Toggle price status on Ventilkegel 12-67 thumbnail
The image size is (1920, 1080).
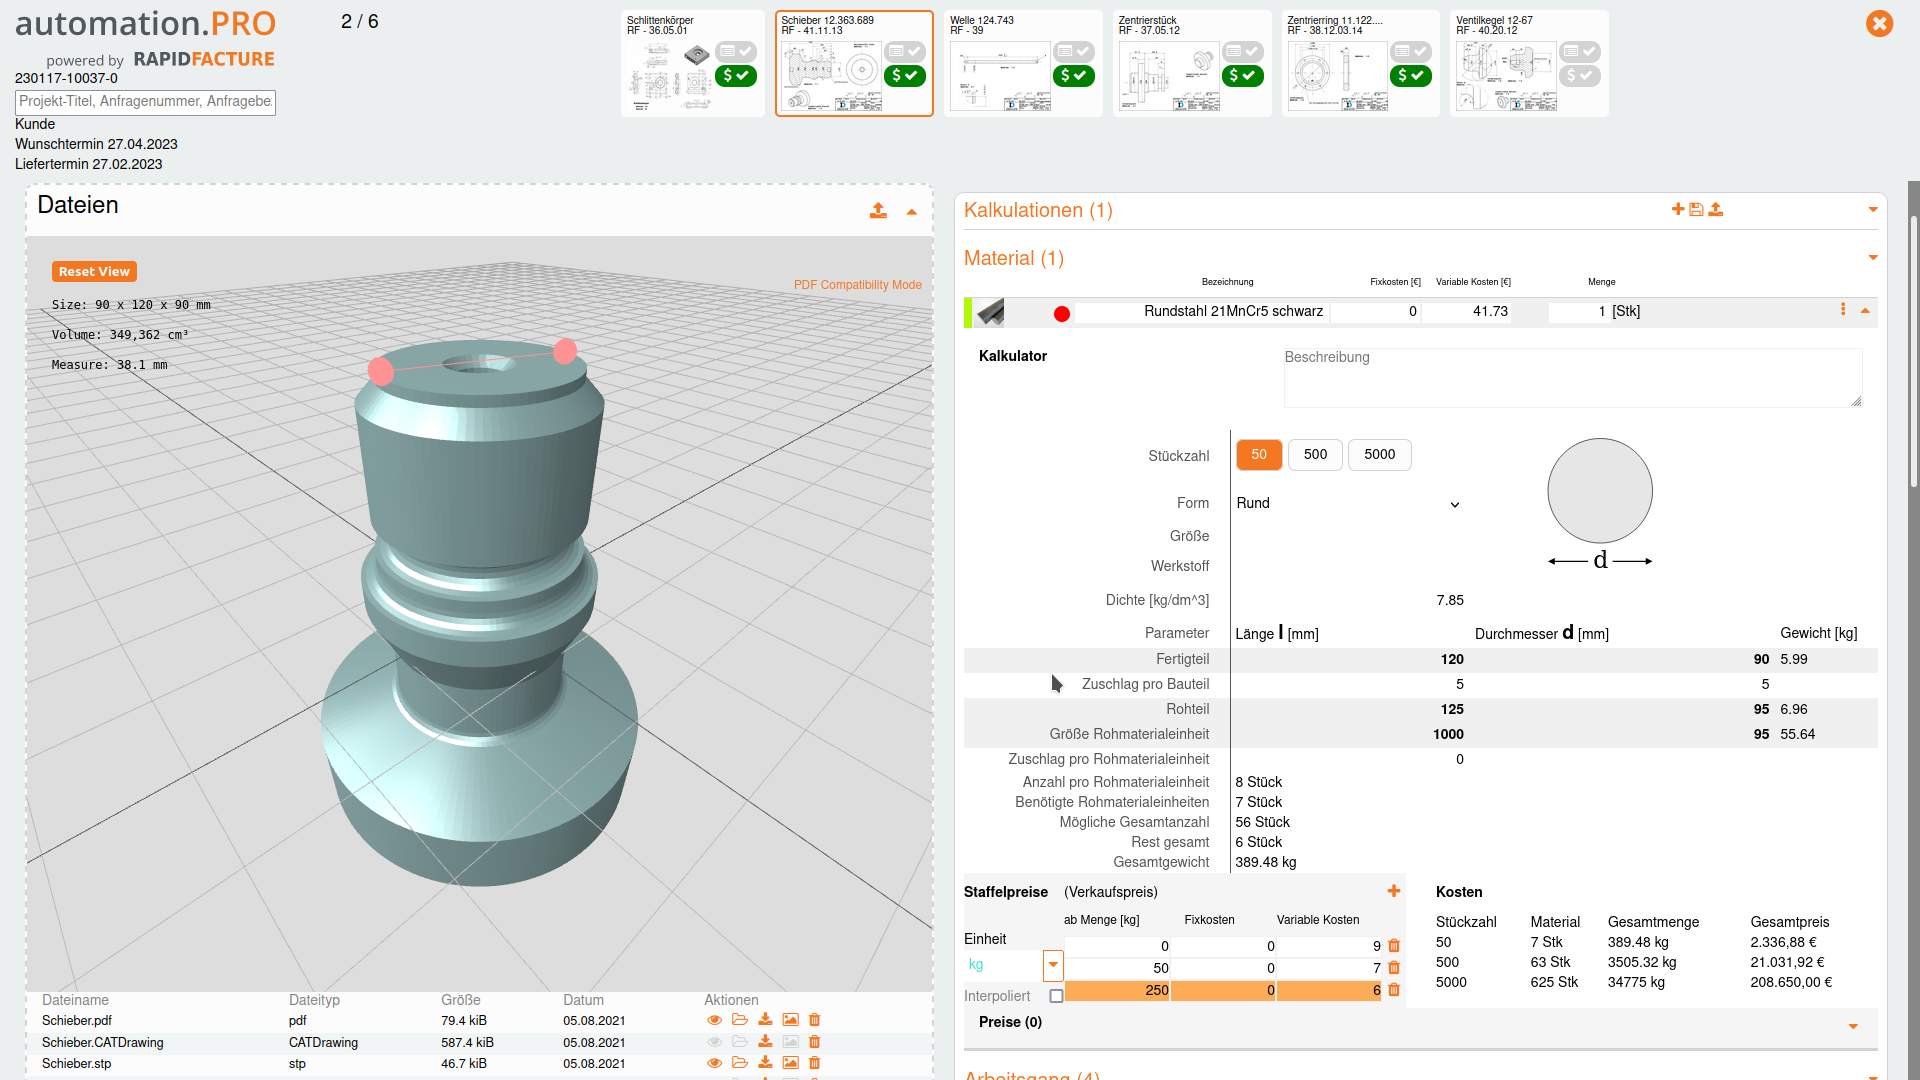click(1579, 76)
